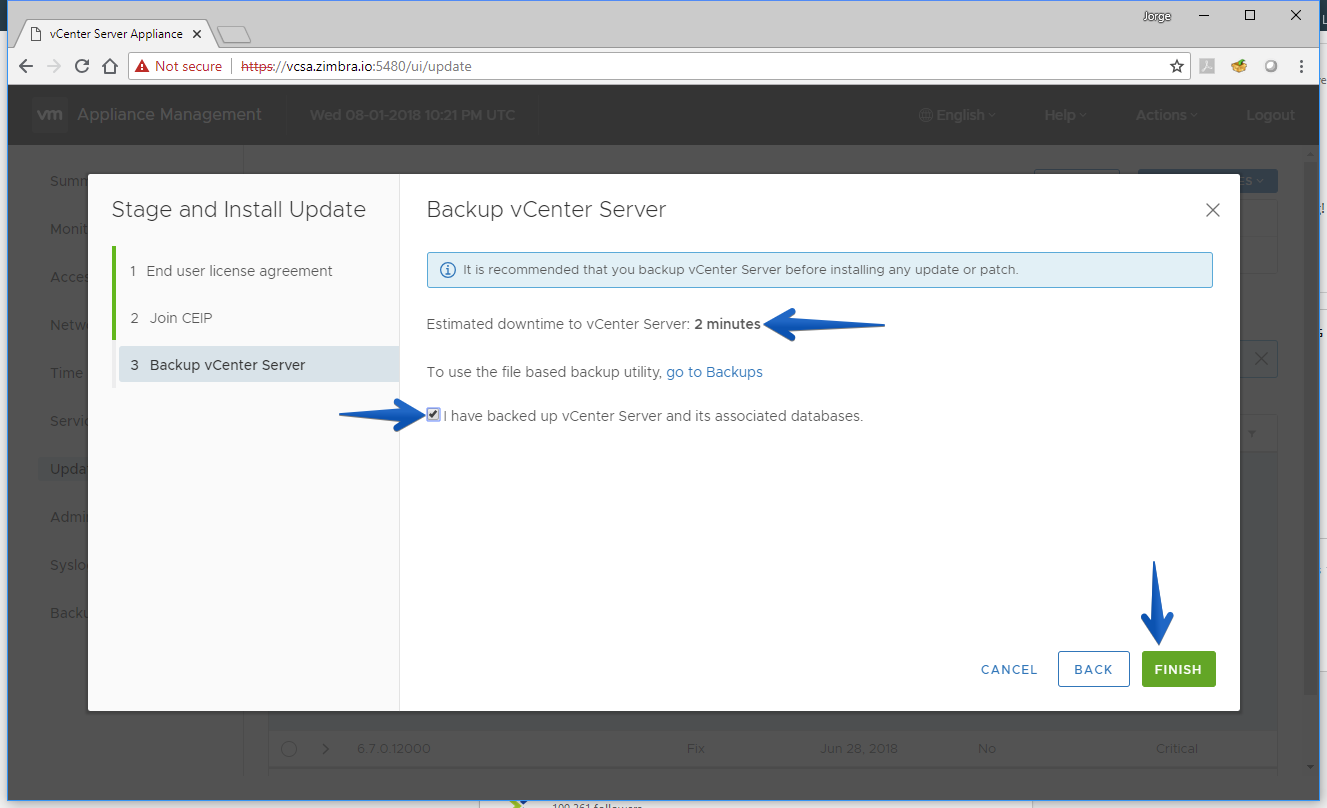This screenshot has height=808, width=1327.
Task: Minimize the Chrome browser window
Action: (1203, 15)
